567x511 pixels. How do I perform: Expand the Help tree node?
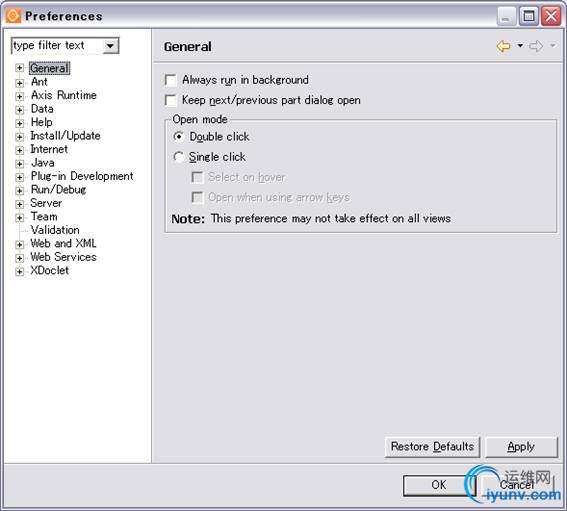pyautogui.click(x=20, y=123)
